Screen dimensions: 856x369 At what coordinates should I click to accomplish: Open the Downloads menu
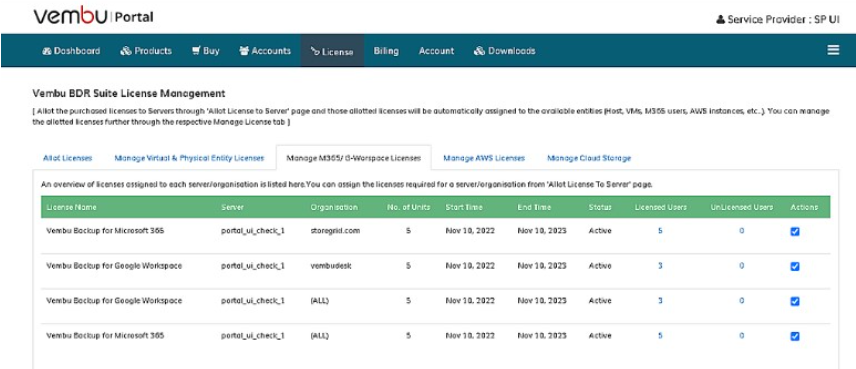click(x=504, y=51)
